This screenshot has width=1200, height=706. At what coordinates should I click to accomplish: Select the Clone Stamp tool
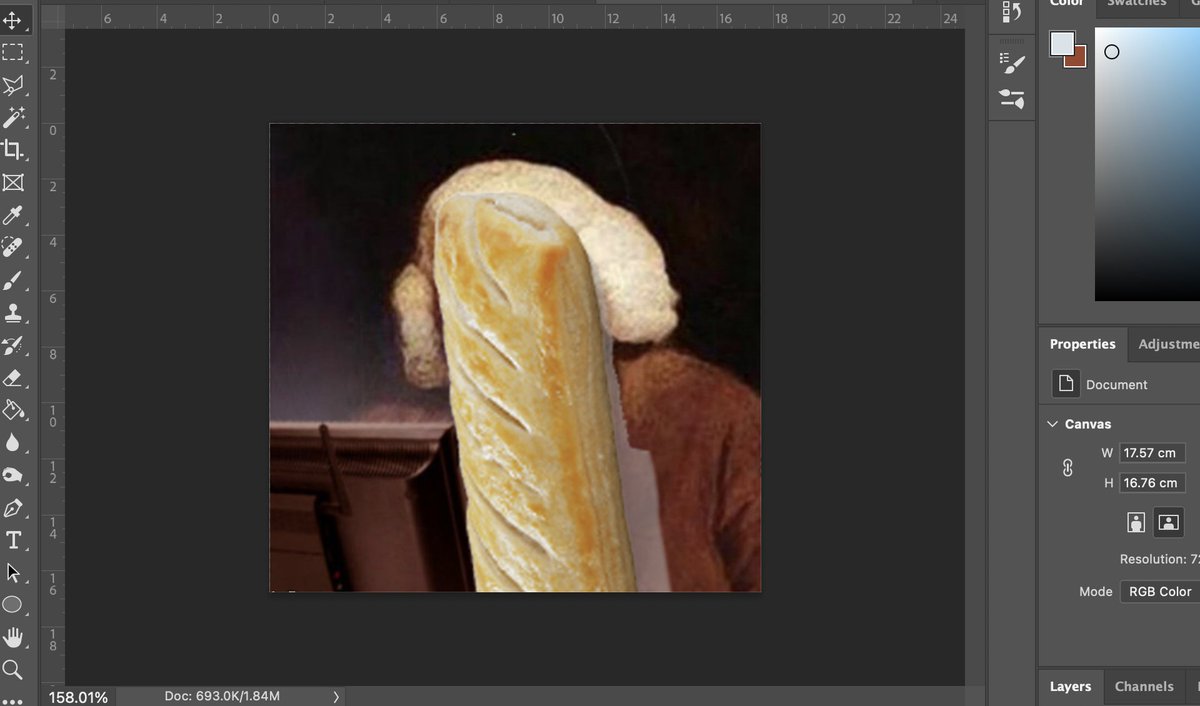pos(13,312)
